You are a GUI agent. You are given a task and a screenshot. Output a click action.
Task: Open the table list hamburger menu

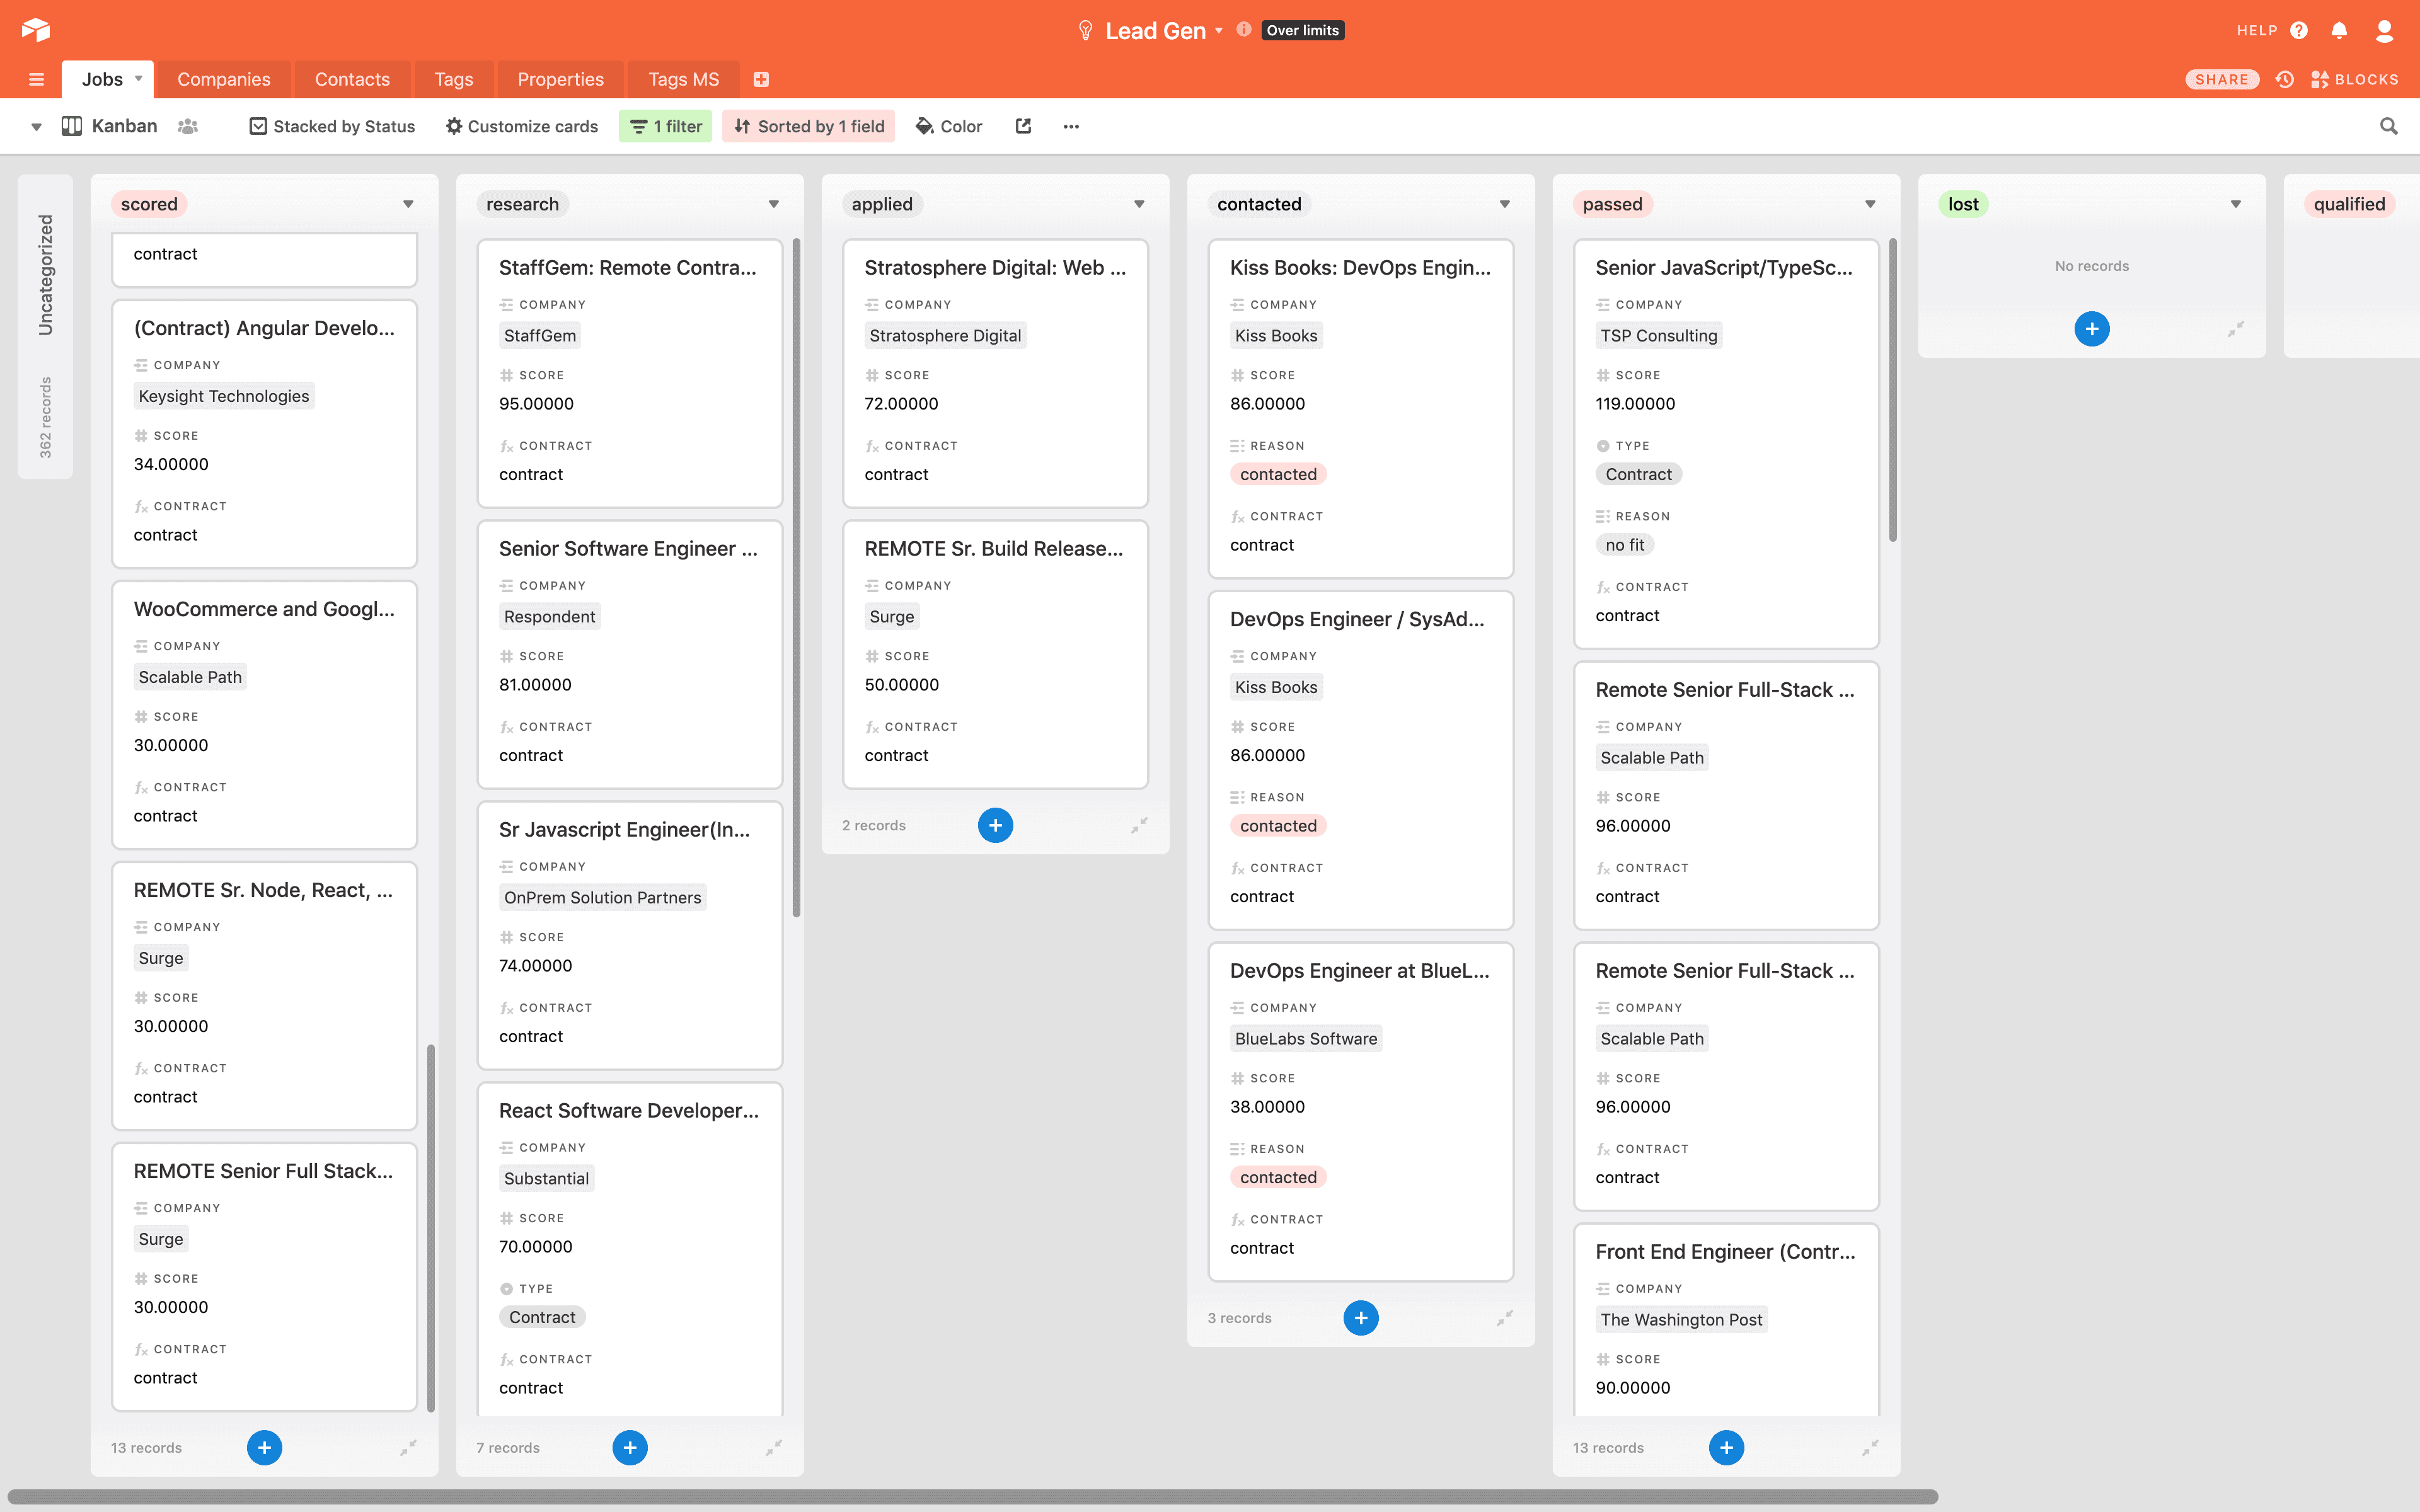click(37, 79)
